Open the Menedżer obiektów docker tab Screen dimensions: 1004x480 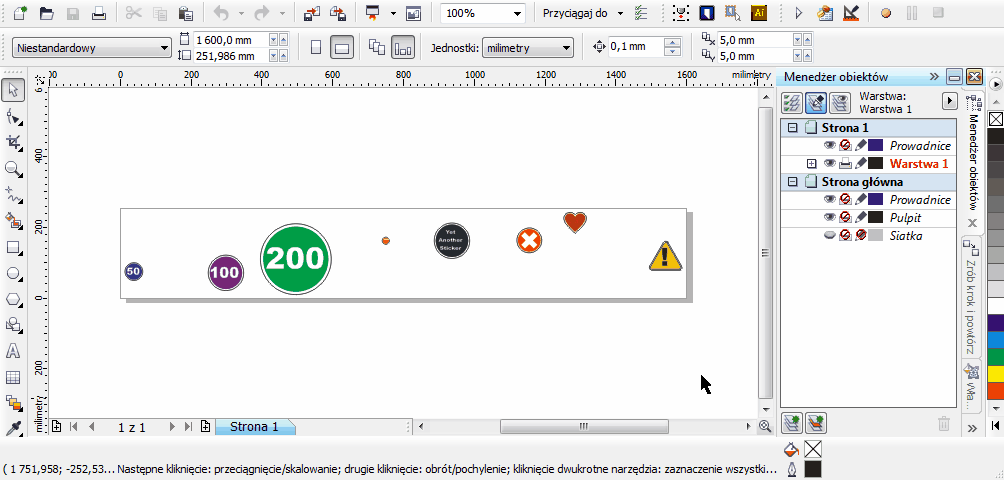pyautogui.click(x=973, y=160)
